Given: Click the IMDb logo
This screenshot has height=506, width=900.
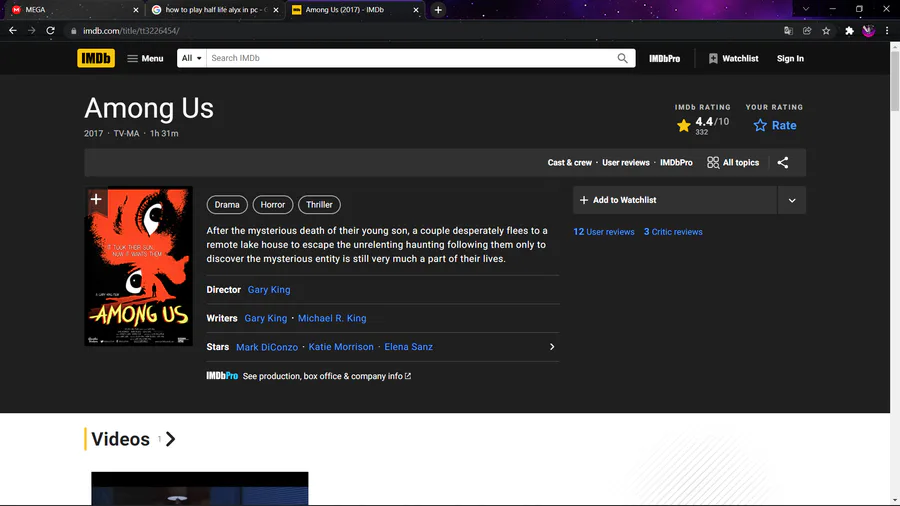Looking at the screenshot, I should coord(96,58).
